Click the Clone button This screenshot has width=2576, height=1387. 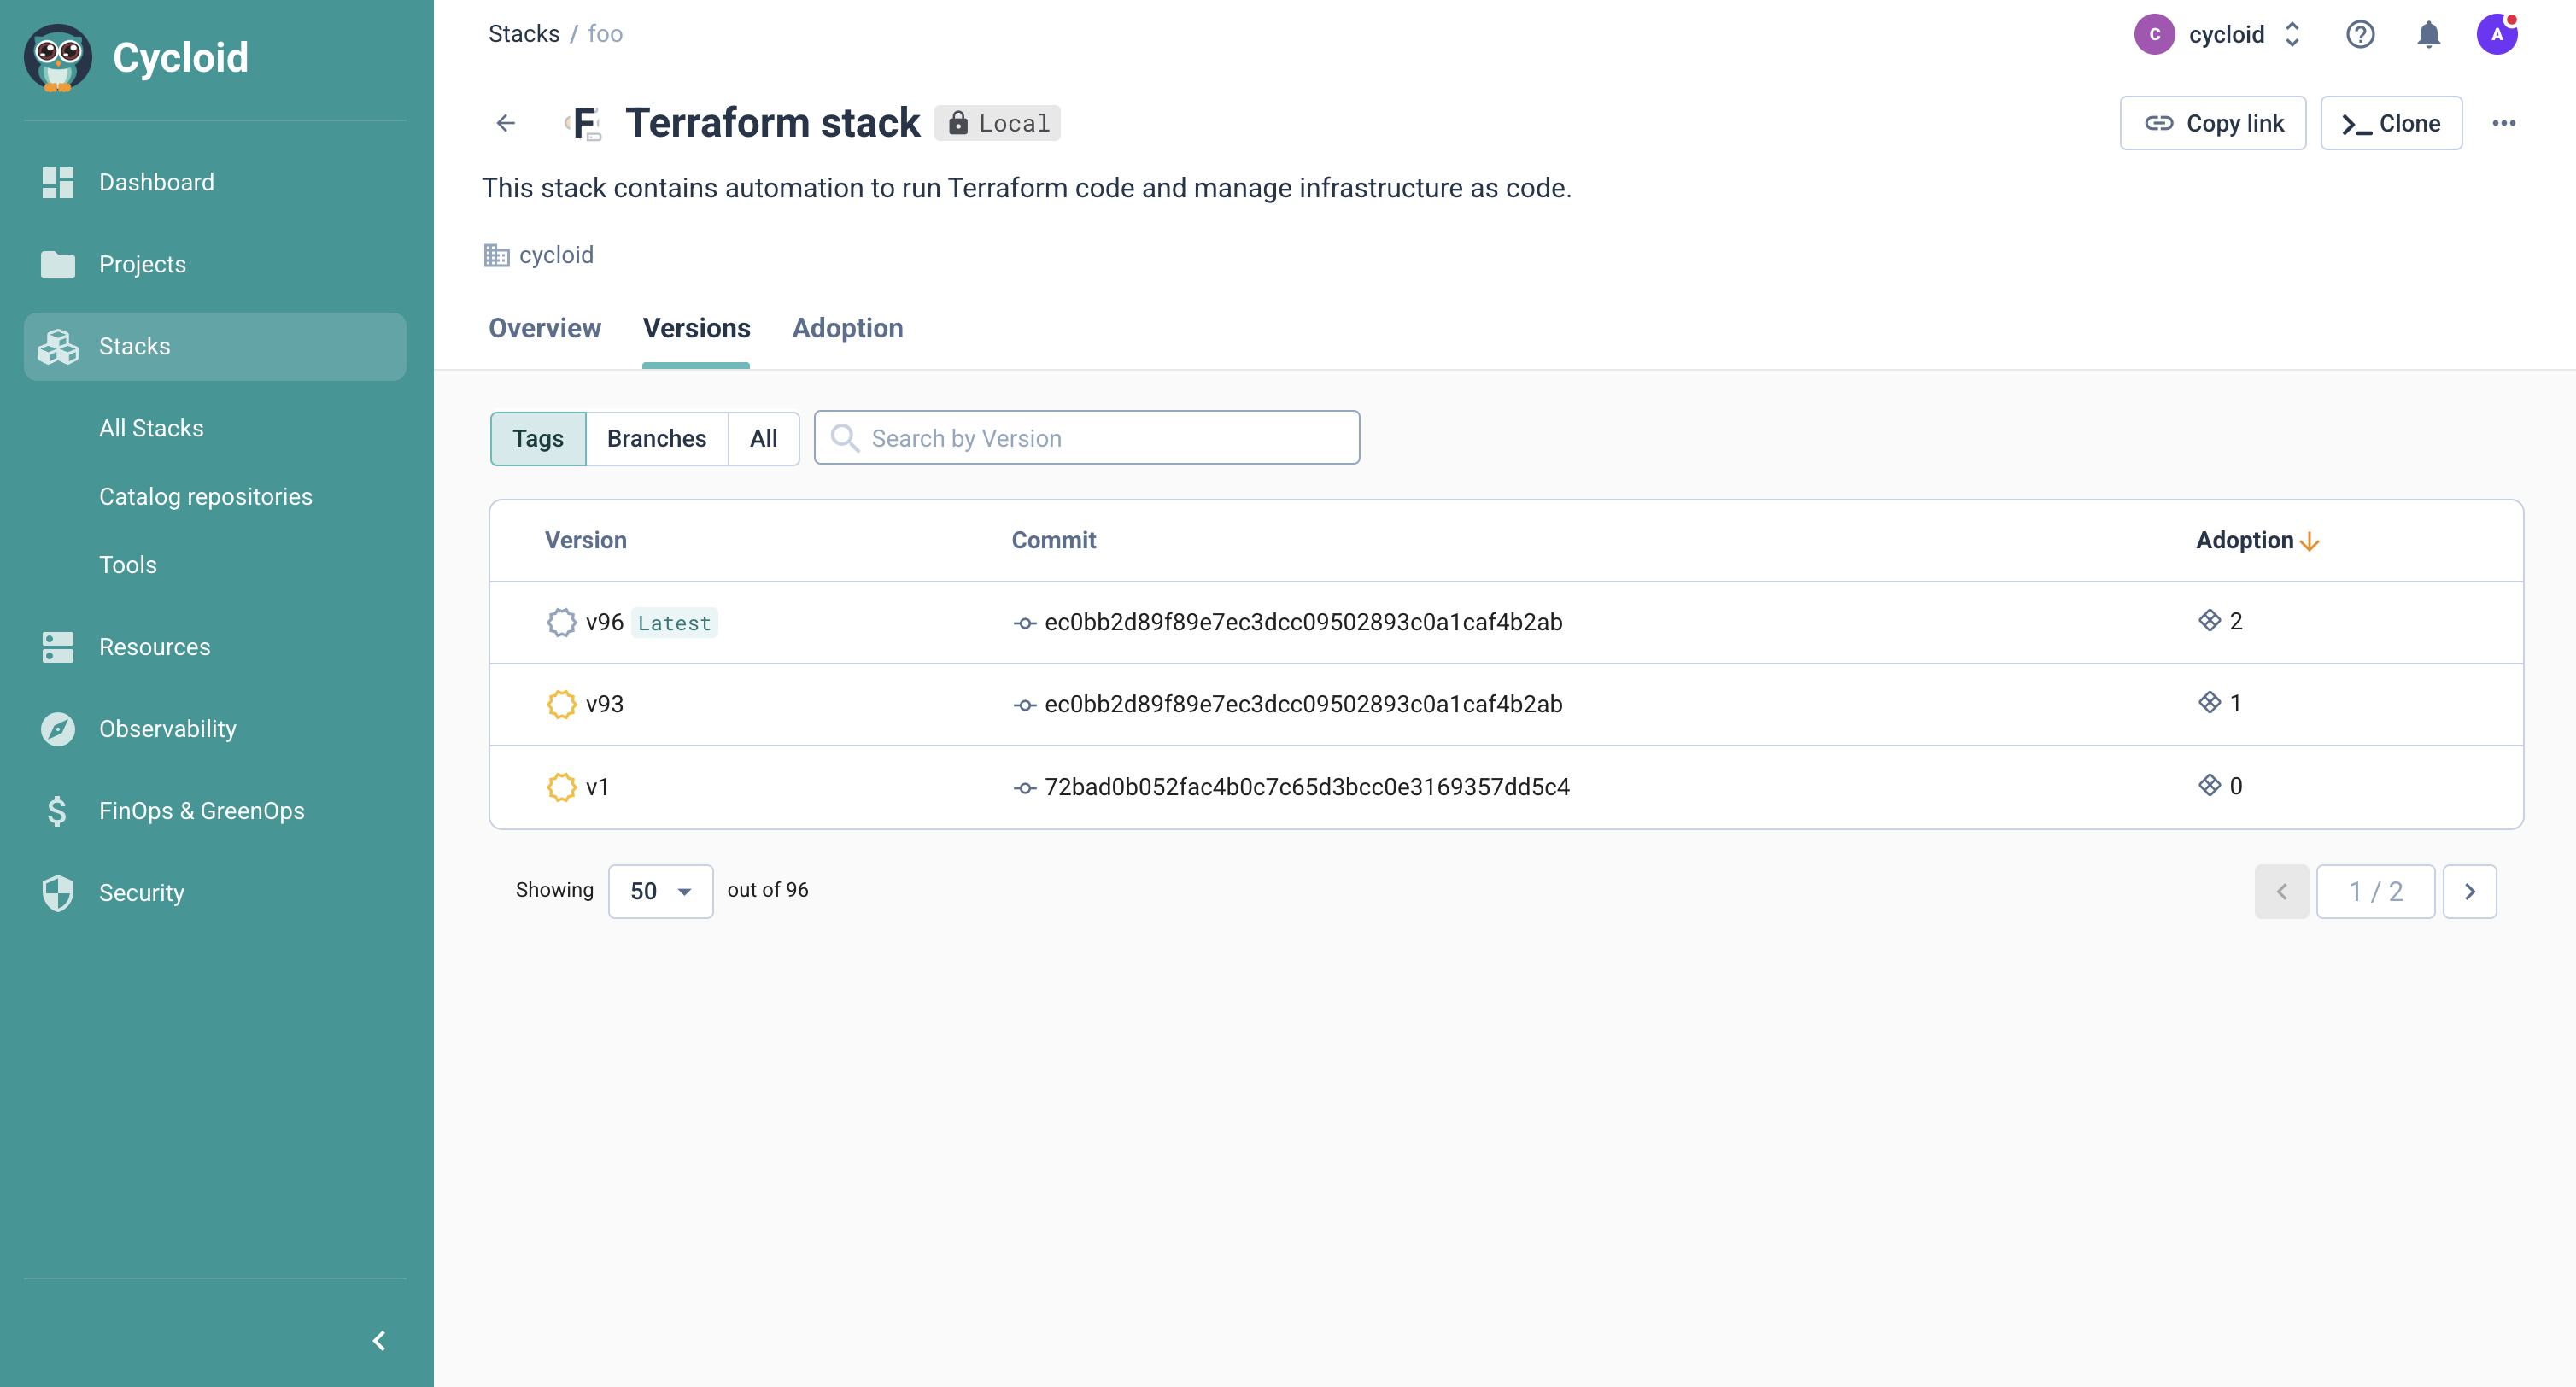[2391, 123]
